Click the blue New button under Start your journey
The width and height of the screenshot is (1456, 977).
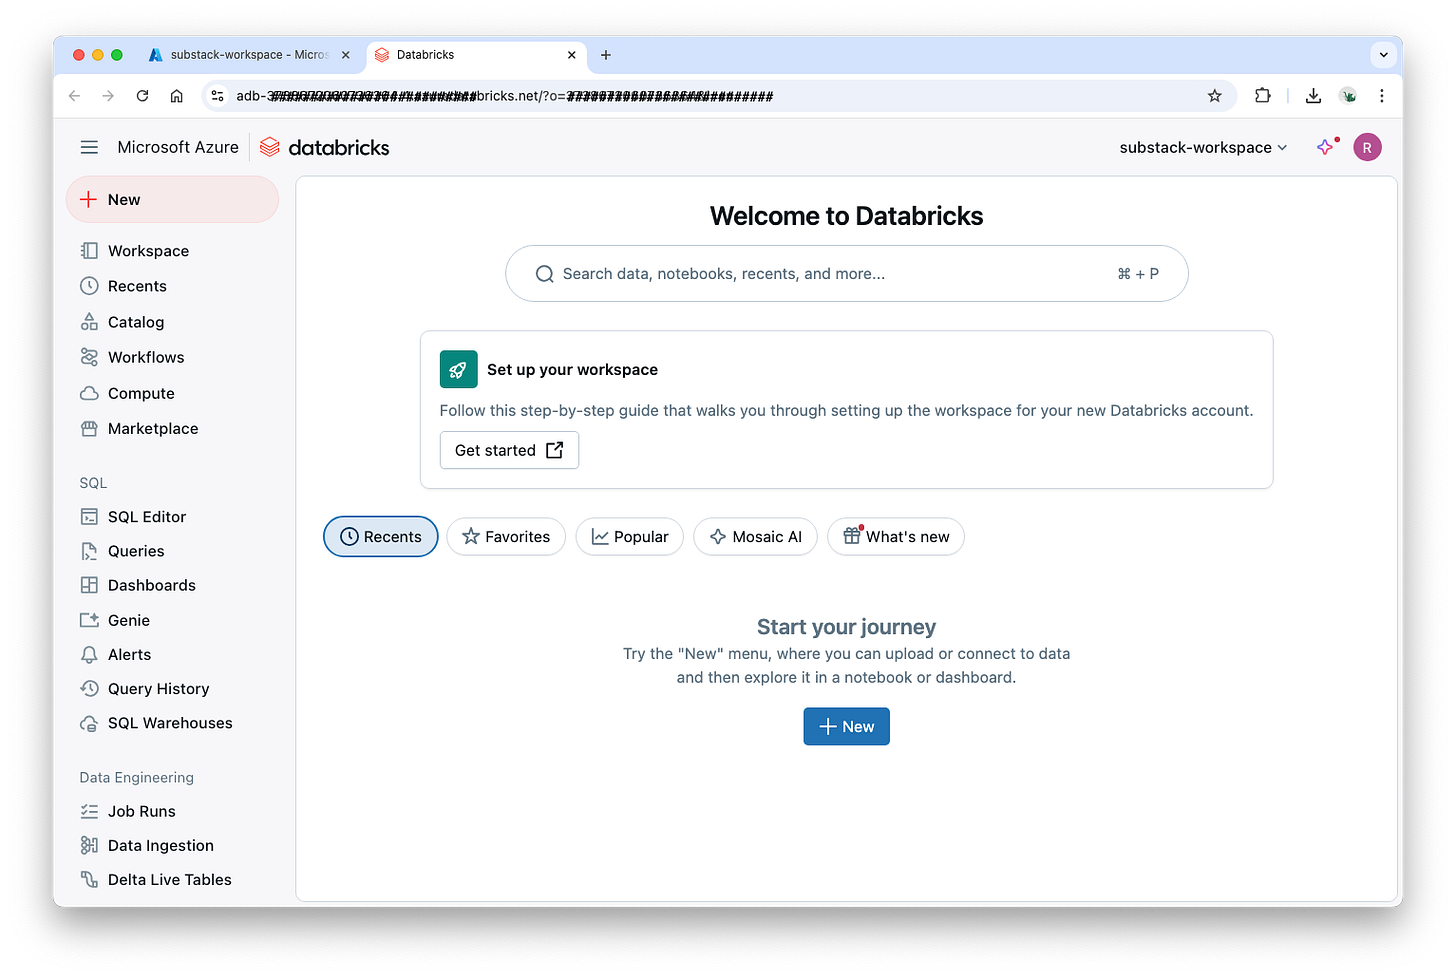[846, 726]
